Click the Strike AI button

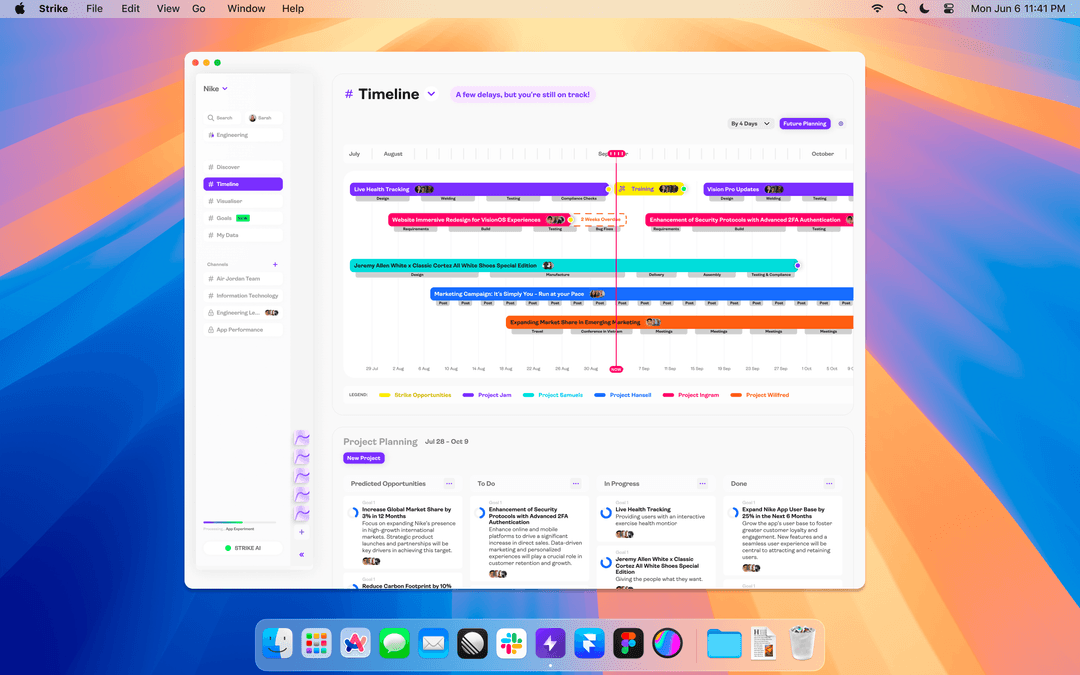(242, 548)
